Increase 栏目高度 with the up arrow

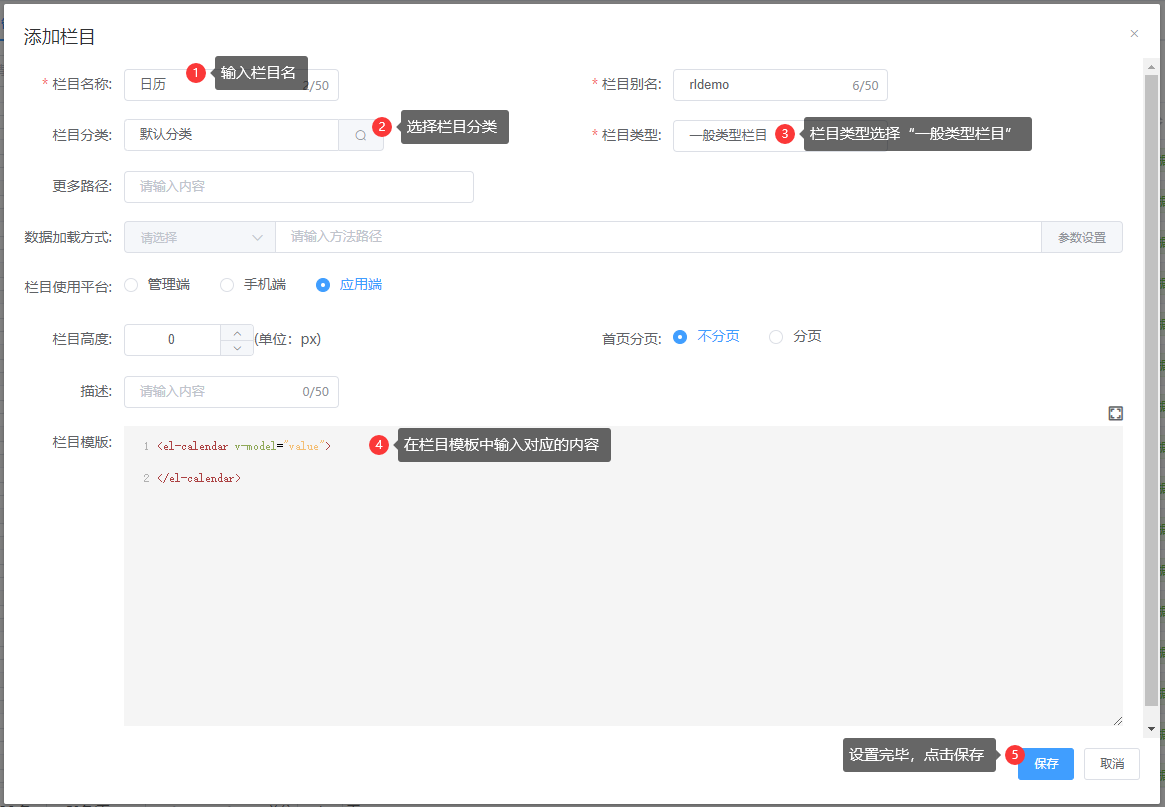point(236,332)
